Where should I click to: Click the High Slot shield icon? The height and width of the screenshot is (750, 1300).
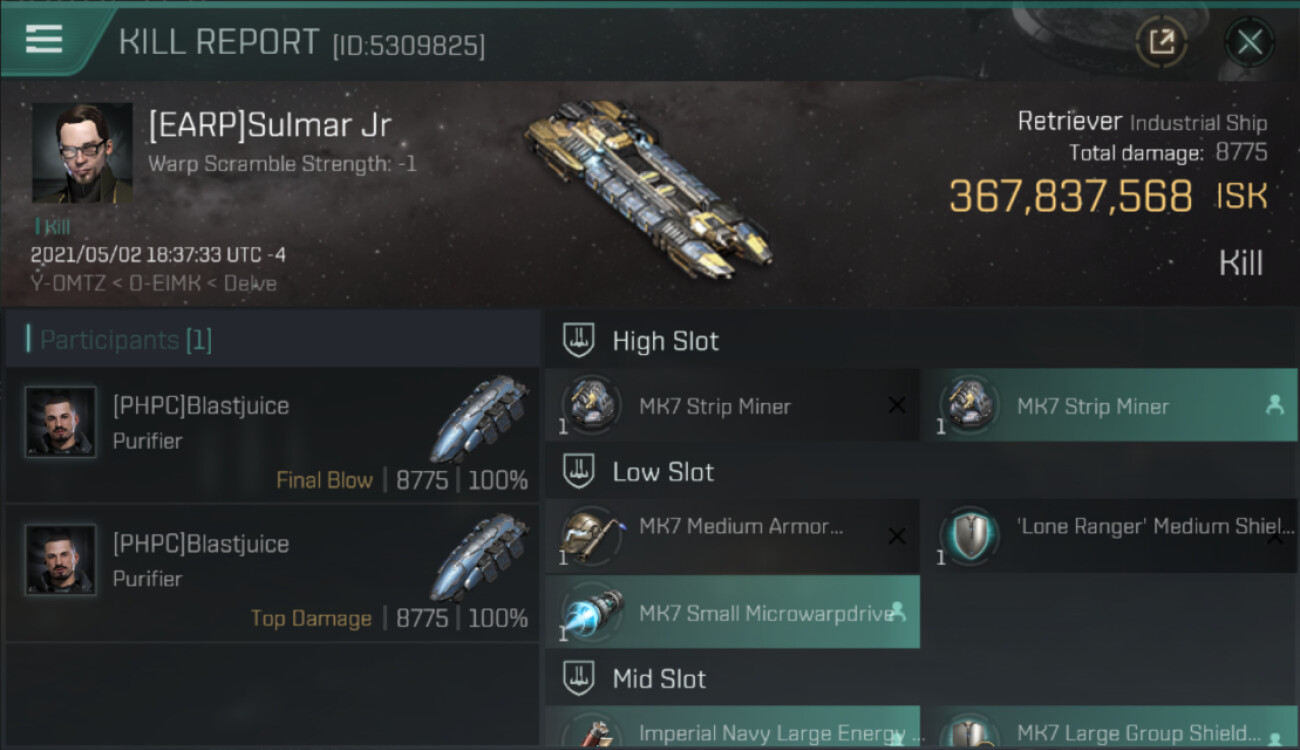[579, 340]
